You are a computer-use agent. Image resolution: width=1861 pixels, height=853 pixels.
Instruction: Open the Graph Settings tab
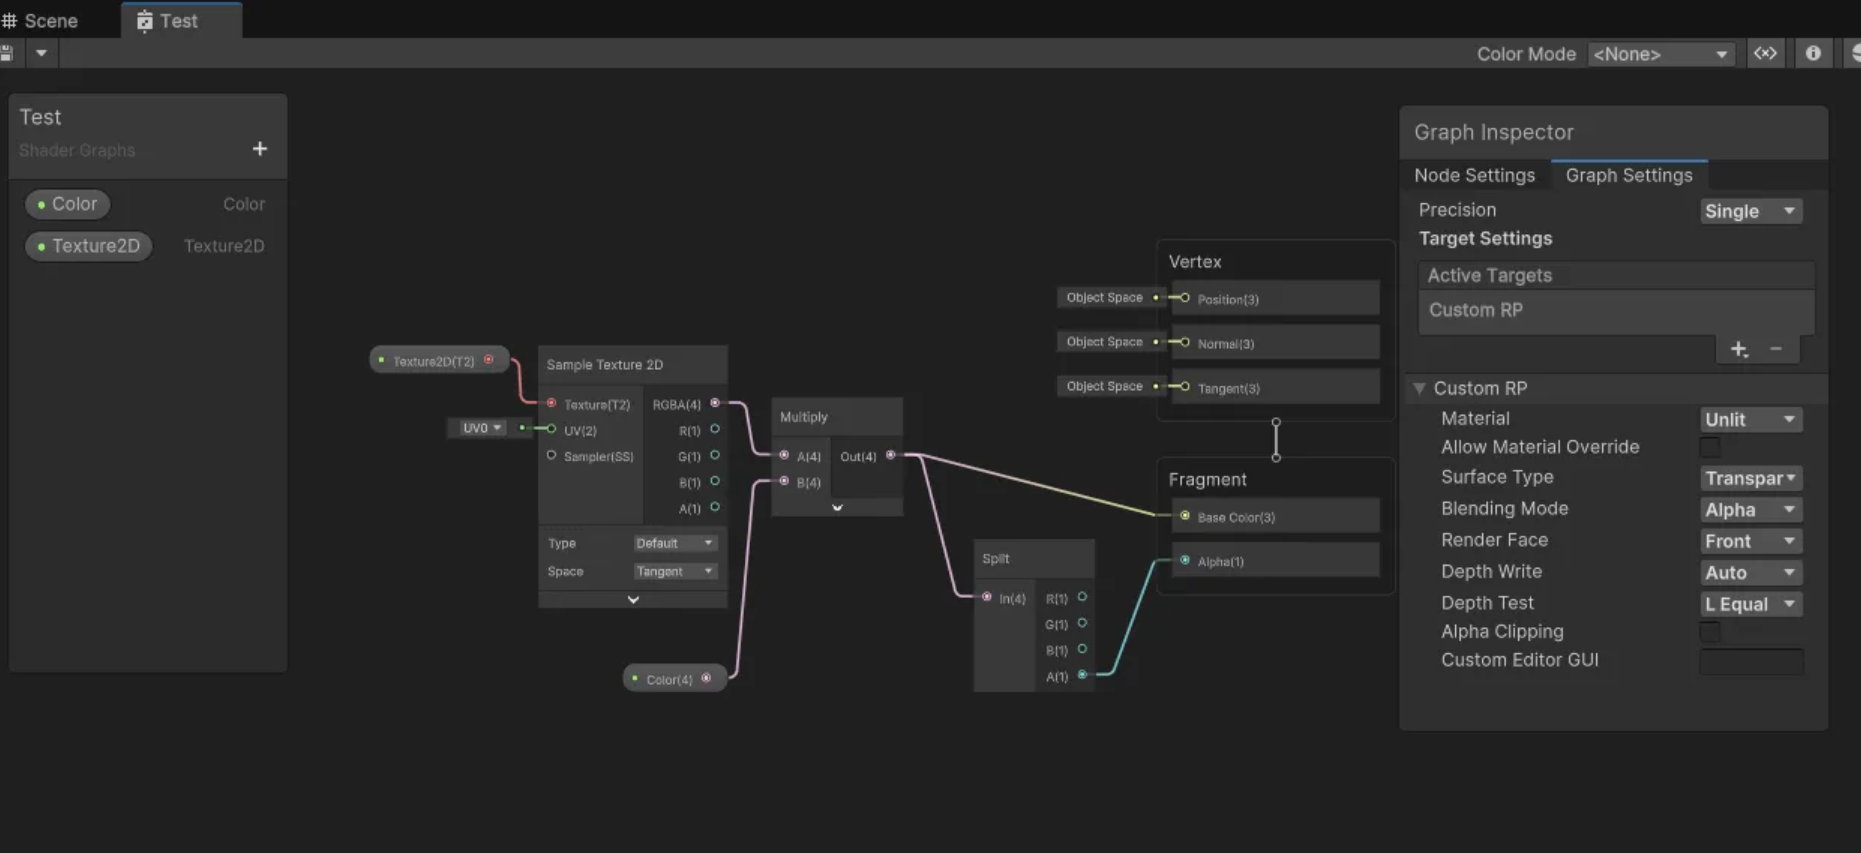pos(1629,175)
